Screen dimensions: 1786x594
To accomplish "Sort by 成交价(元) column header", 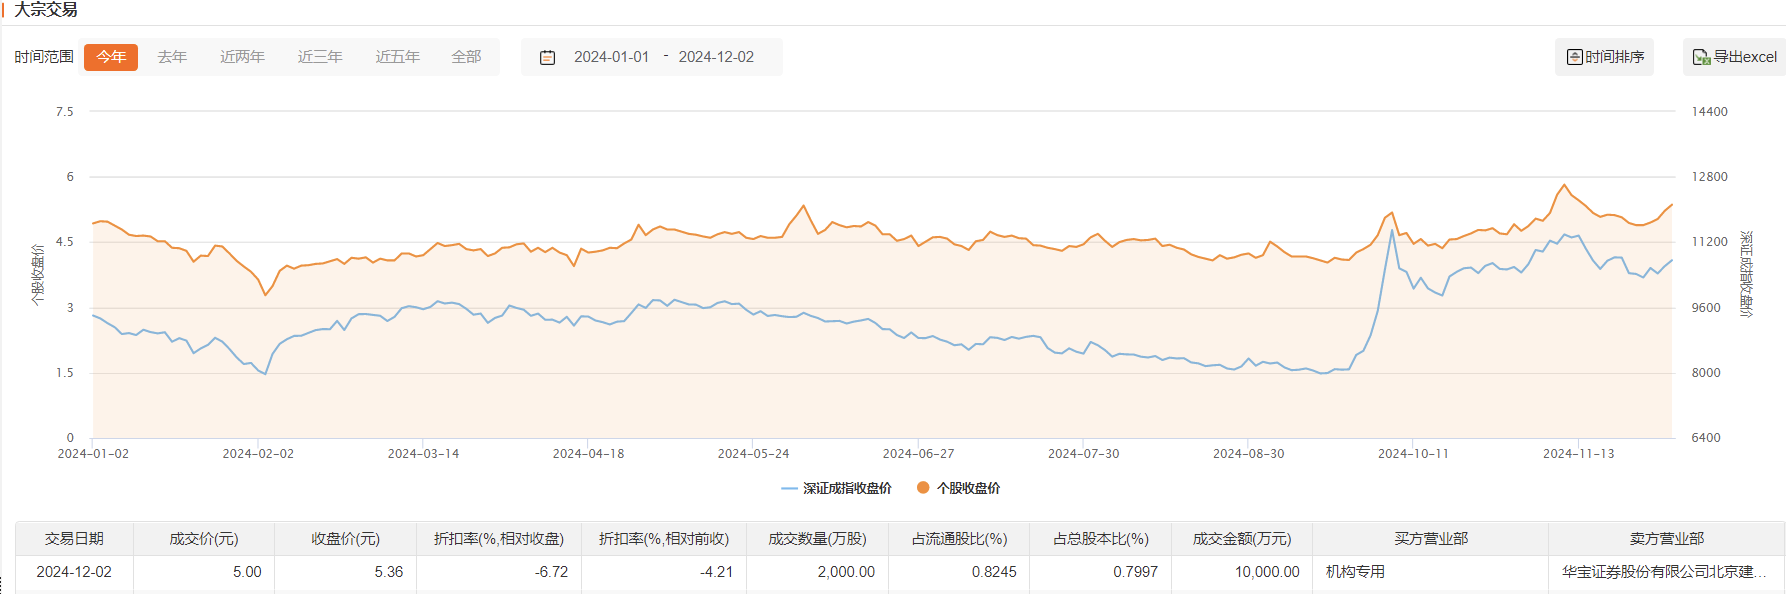I will 204,538.
